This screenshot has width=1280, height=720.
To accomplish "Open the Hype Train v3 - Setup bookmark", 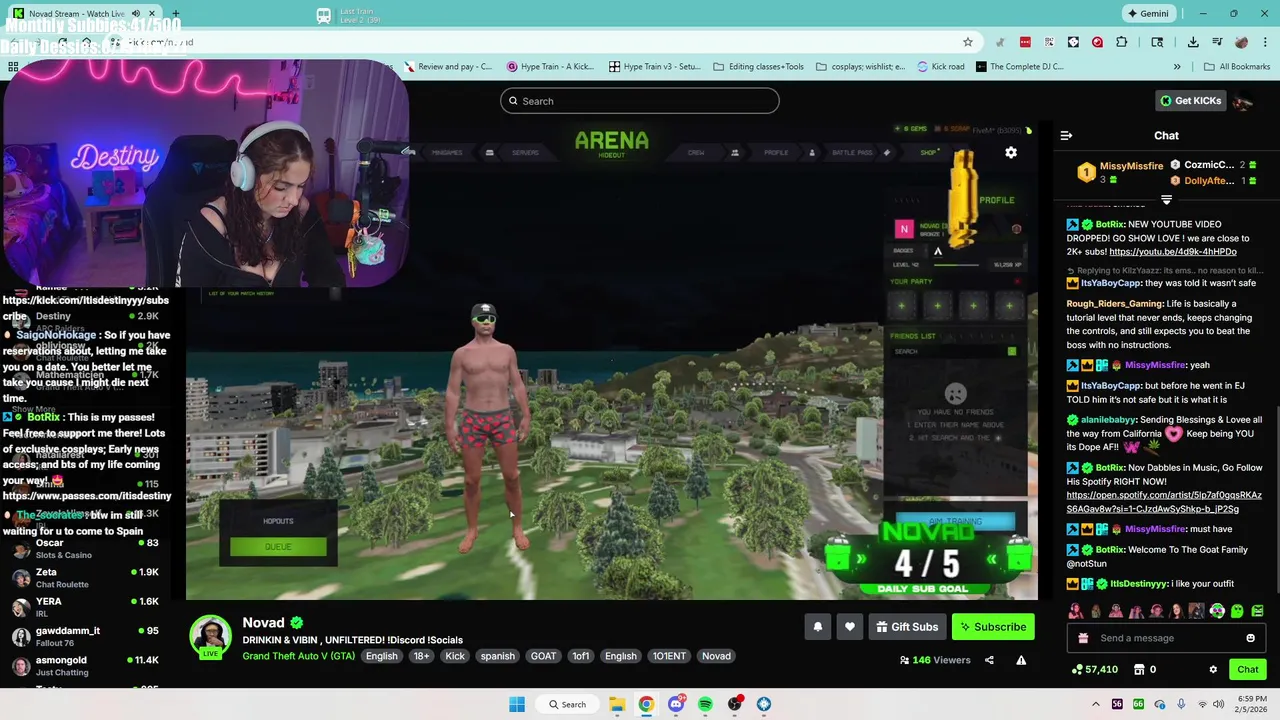I will pyautogui.click(x=654, y=67).
